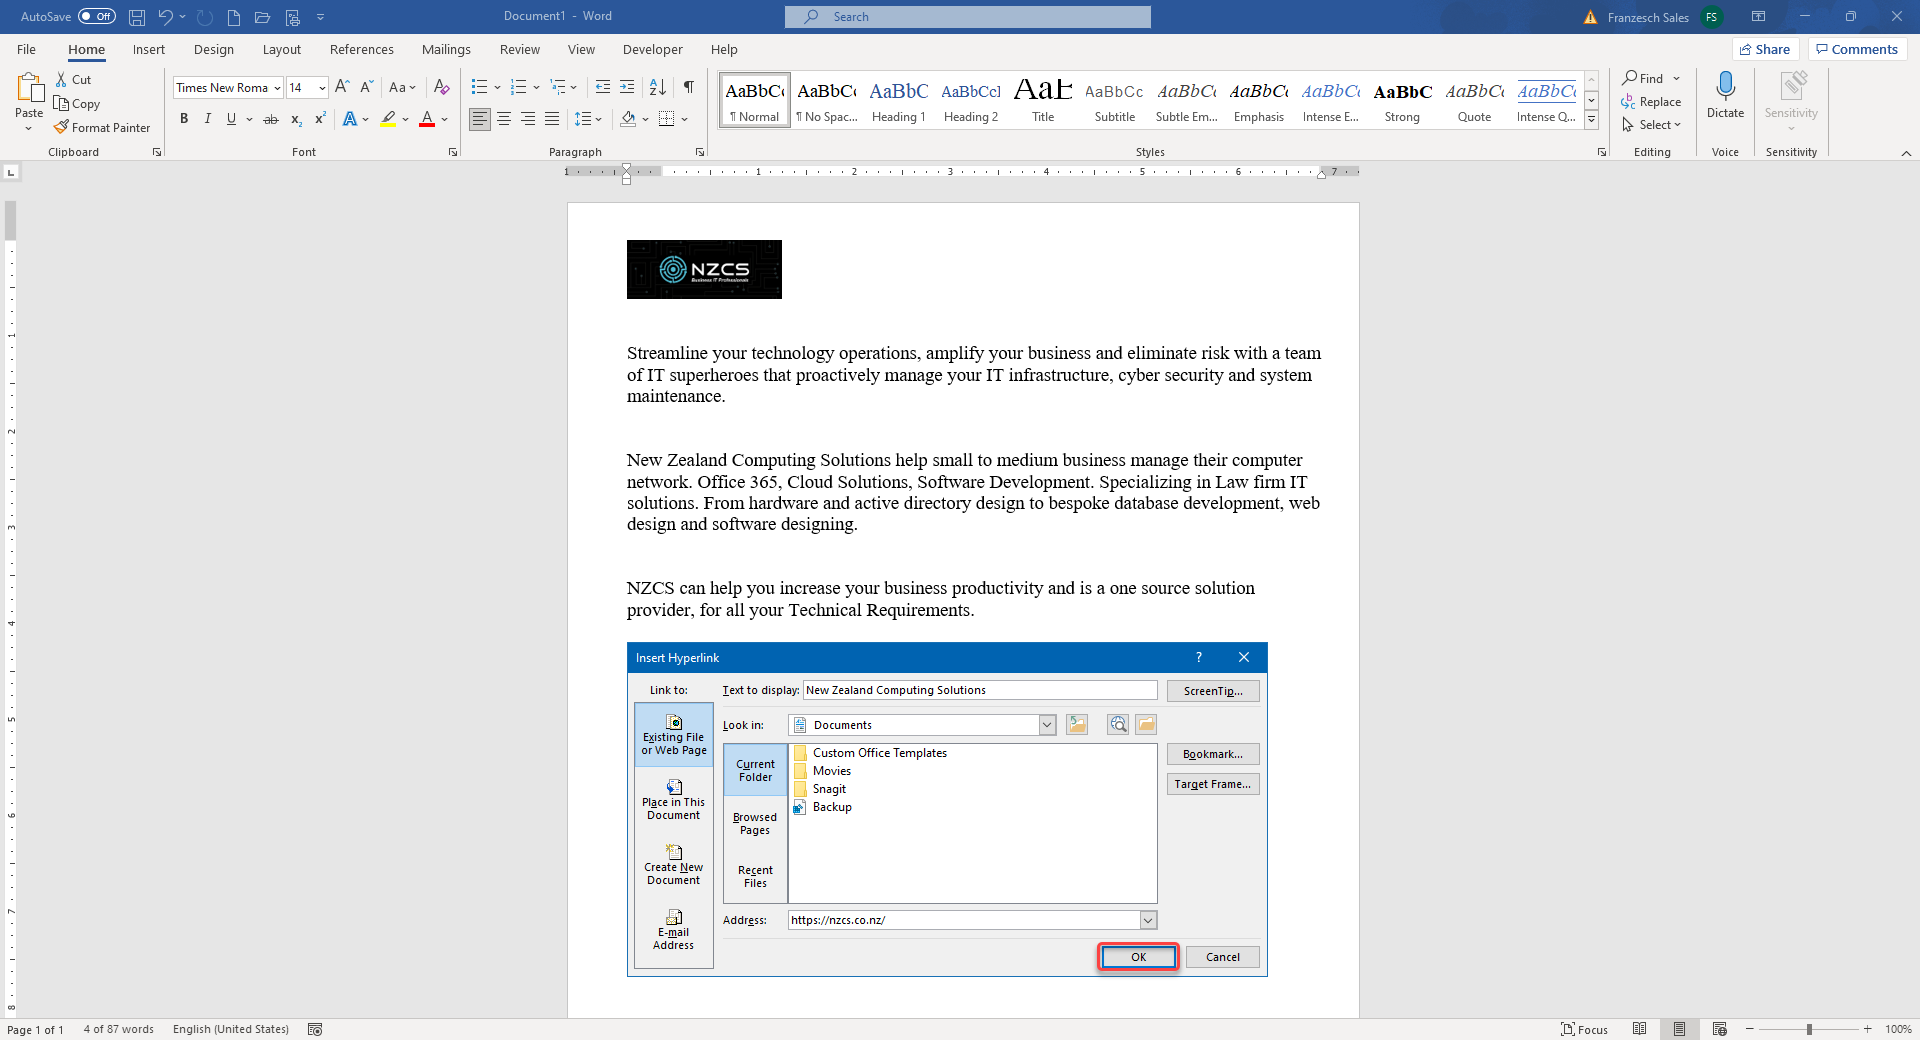Open Replace in the Editing group
This screenshot has height=1040, width=1920.
tap(1652, 101)
